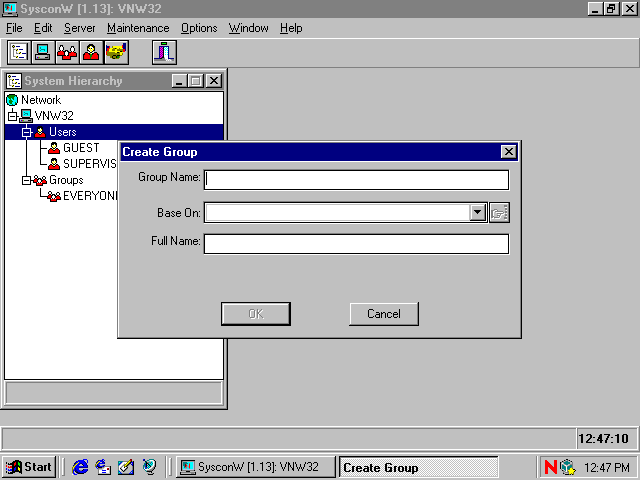Image resolution: width=640 pixels, height=480 pixels.
Task: Launch Internet Explorer from quick launch
Action: [80, 467]
